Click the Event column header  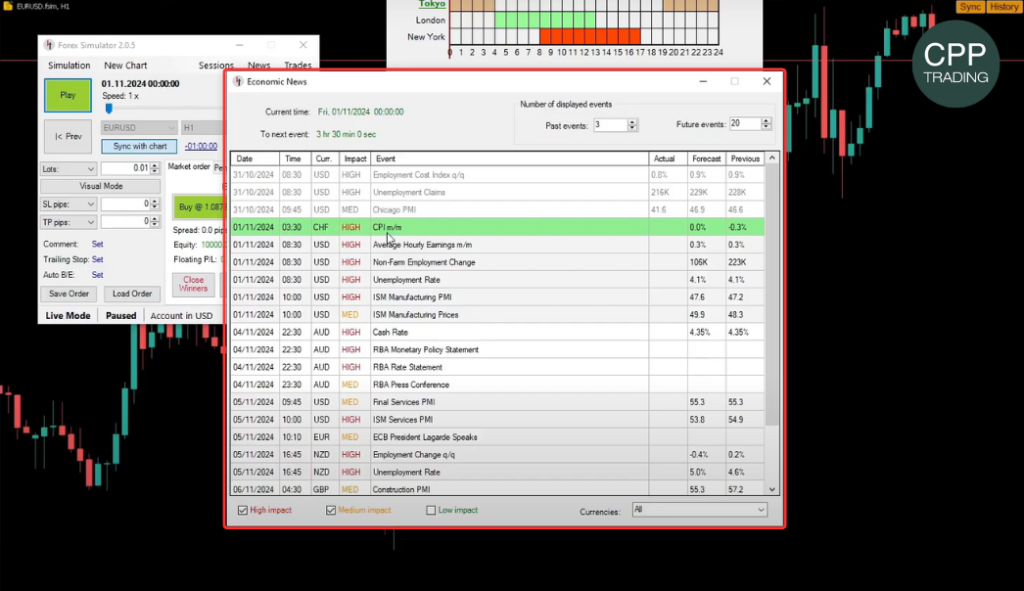509,159
